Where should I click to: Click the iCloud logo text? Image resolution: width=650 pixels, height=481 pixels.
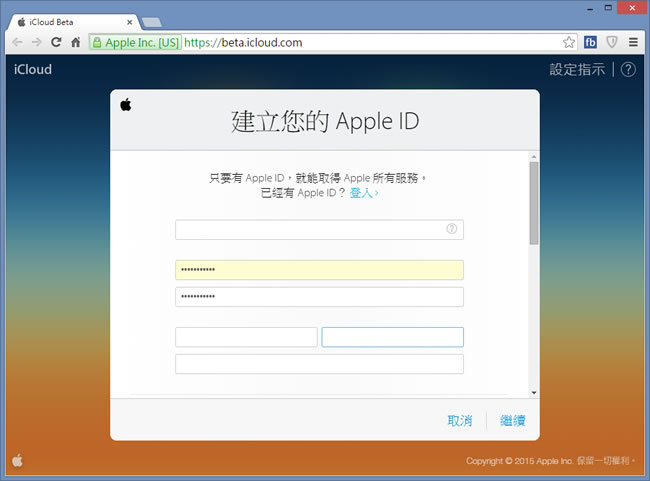[x=33, y=69]
